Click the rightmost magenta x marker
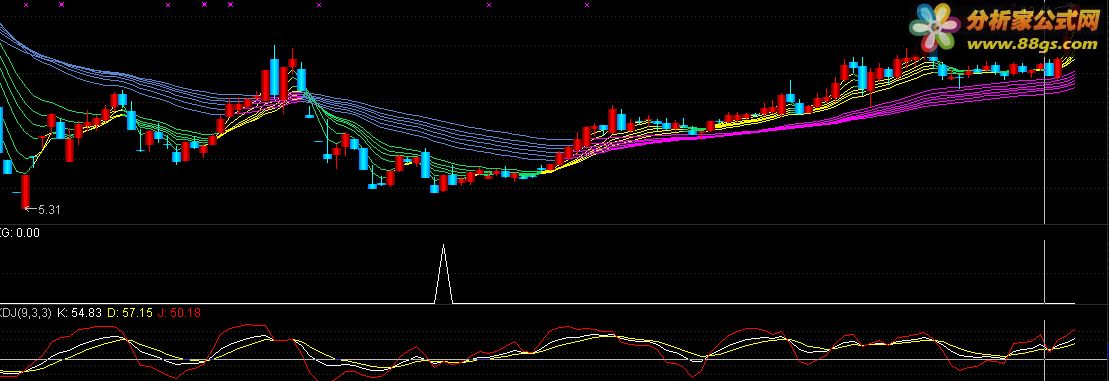This screenshot has width=1109, height=381. pyautogui.click(x=587, y=5)
